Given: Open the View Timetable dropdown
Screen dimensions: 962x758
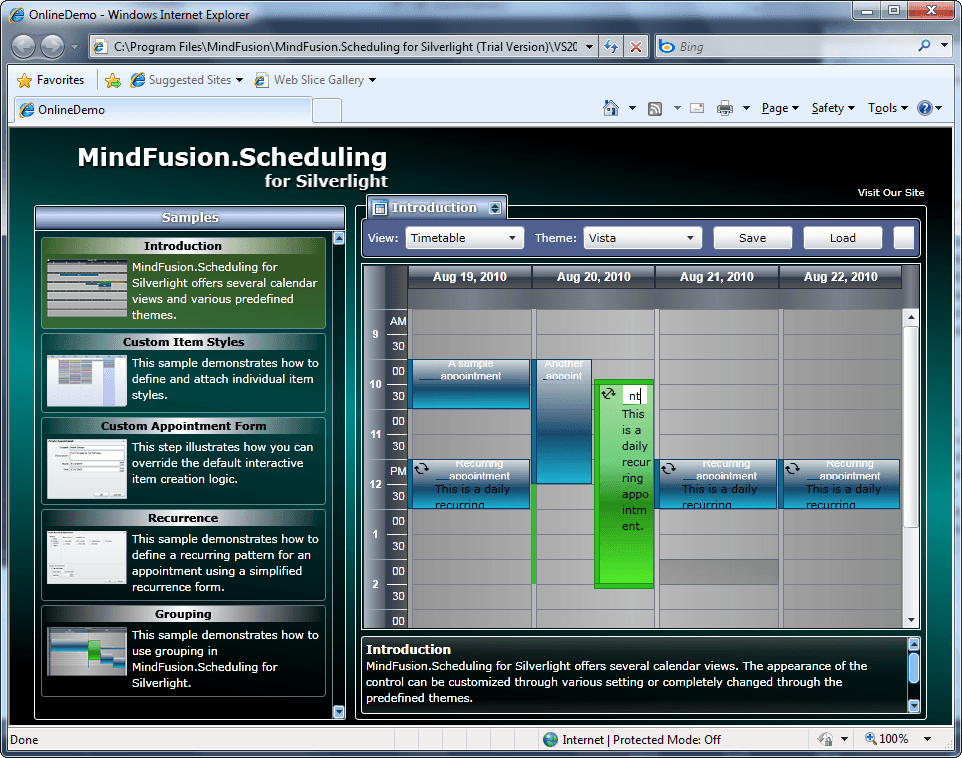Looking at the screenshot, I should tap(464, 238).
